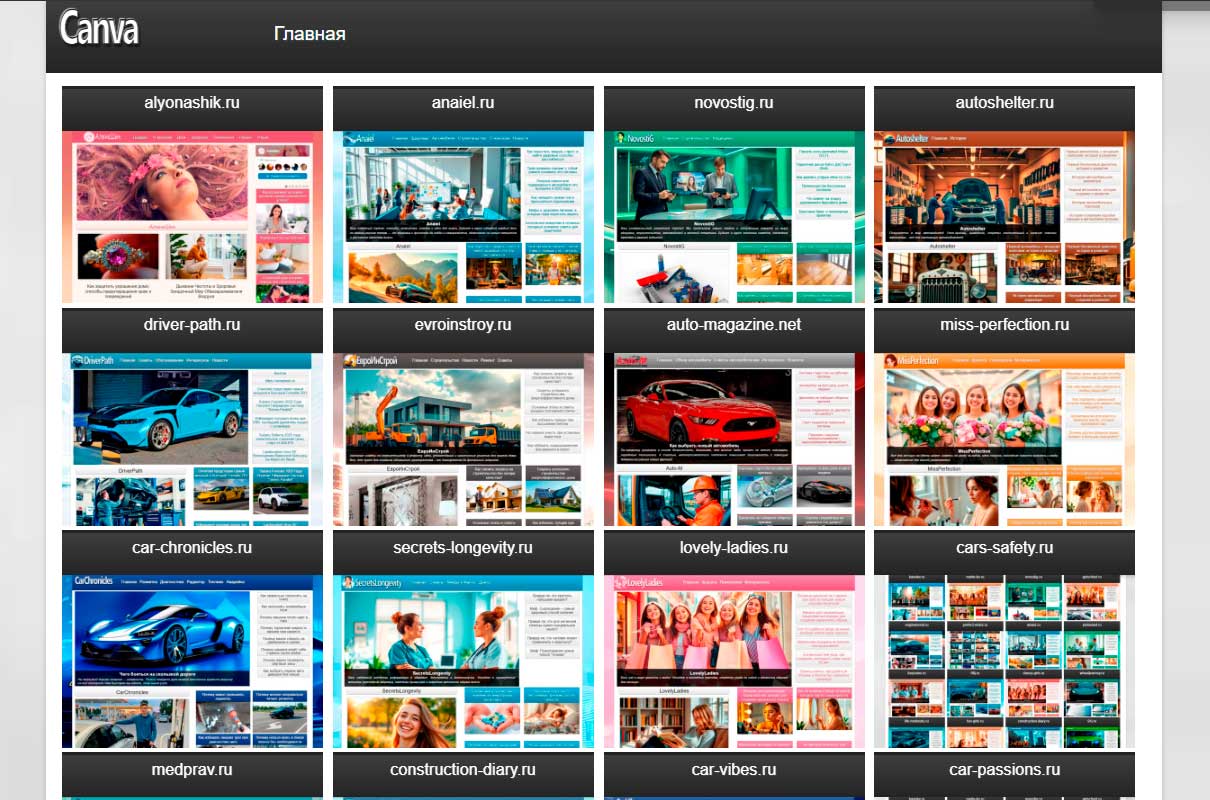The image size is (1210, 800).
Task: Open the car-passions.ru site link
Action: pyautogui.click(x=1004, y=770)
